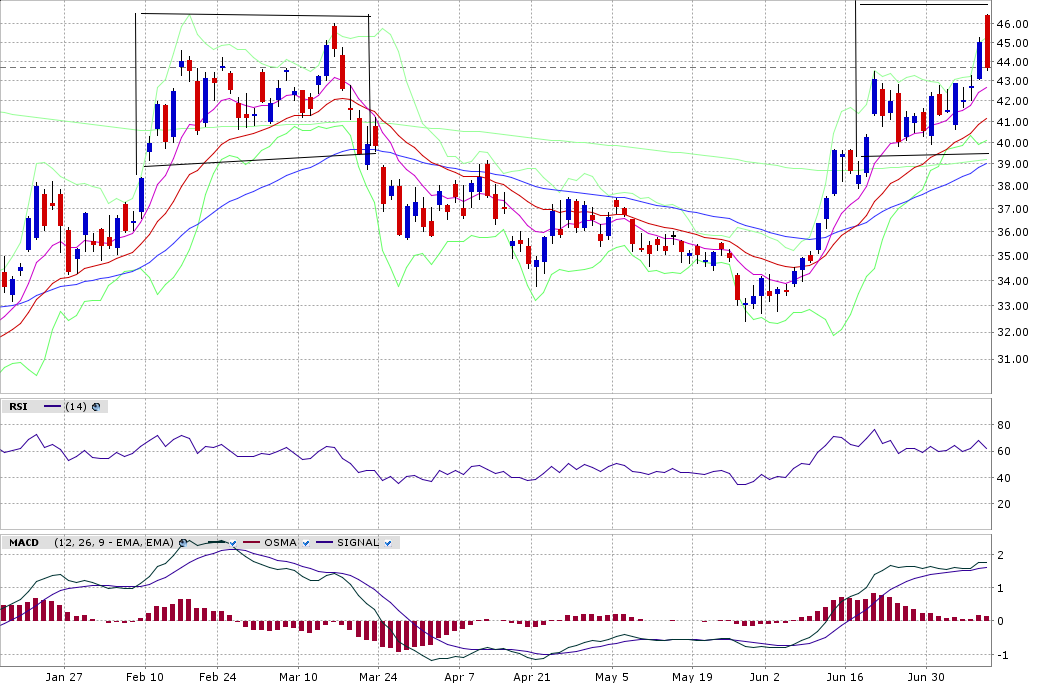Click the RSI period value (14)
This screenshot has width=1037, height=691.
click(76, 407)
